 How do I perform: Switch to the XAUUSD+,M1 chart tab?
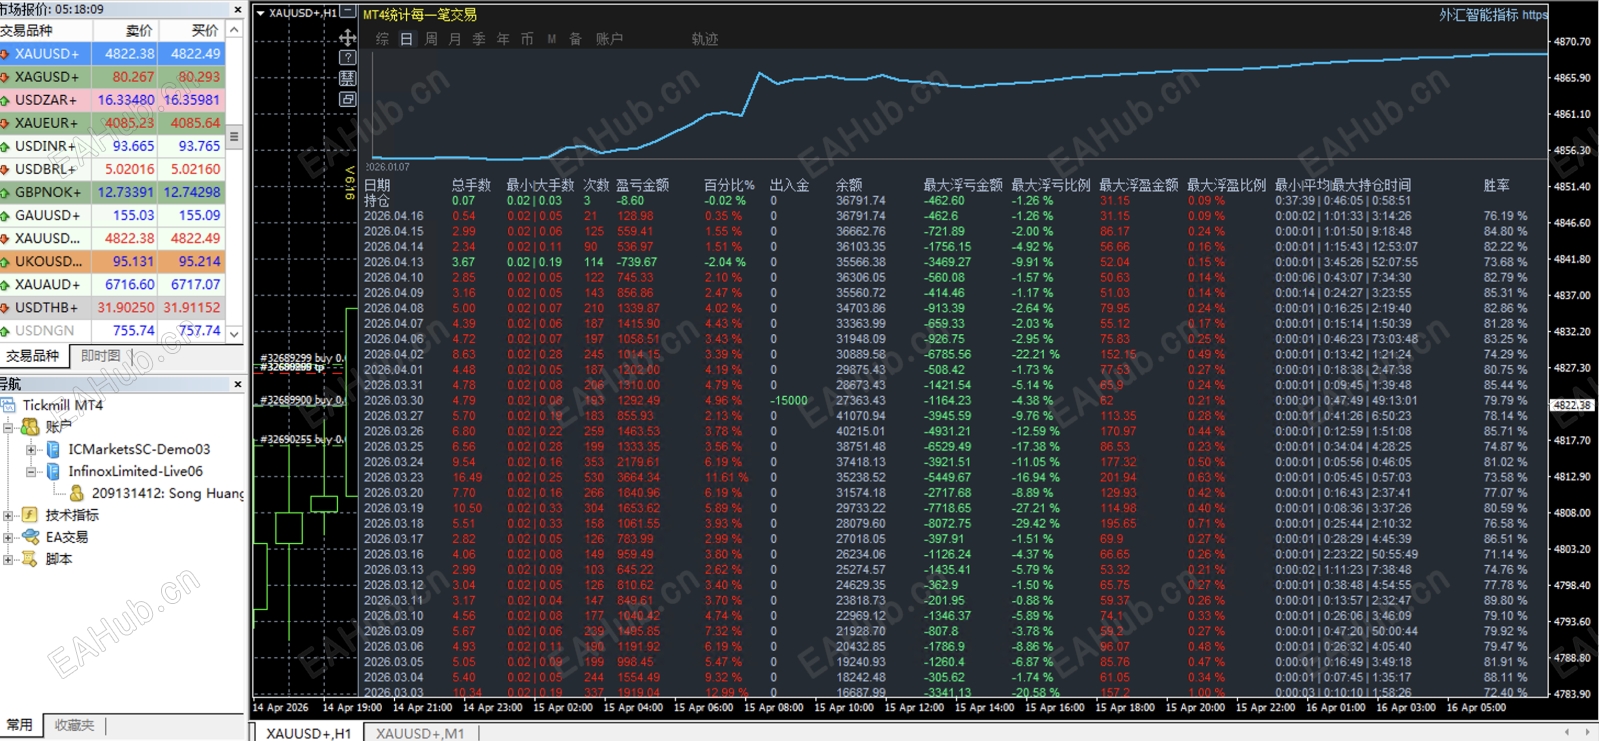pyautogui.click(x=419, y=733)
